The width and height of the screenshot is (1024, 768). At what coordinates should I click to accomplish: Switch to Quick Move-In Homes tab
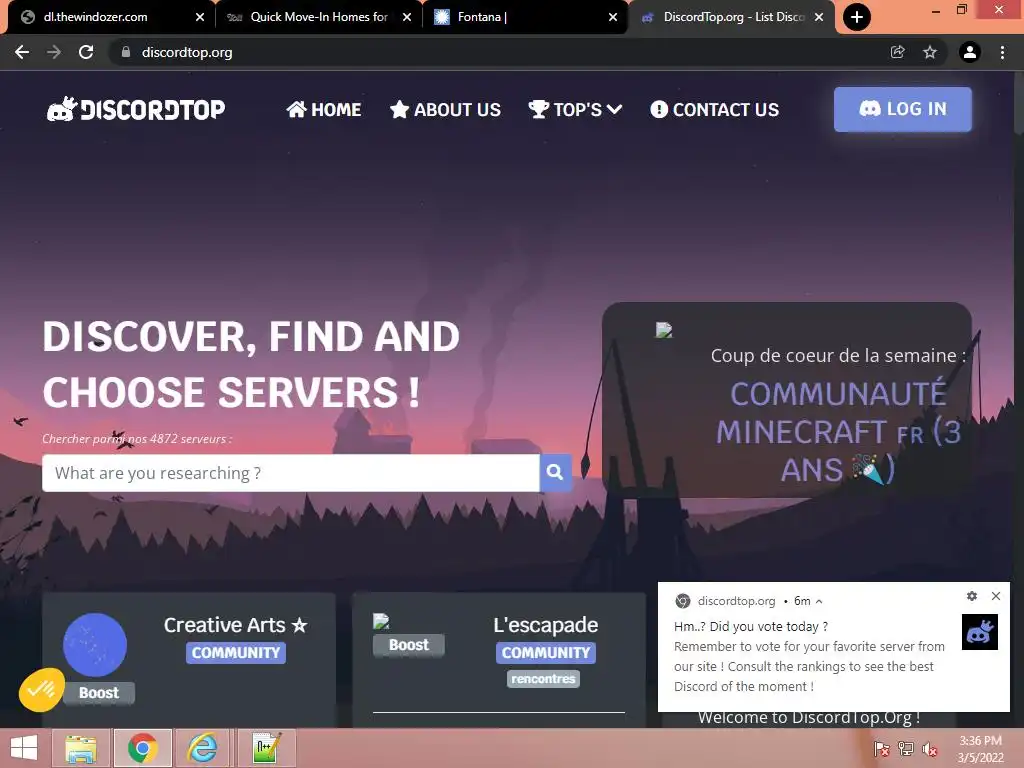318,17
